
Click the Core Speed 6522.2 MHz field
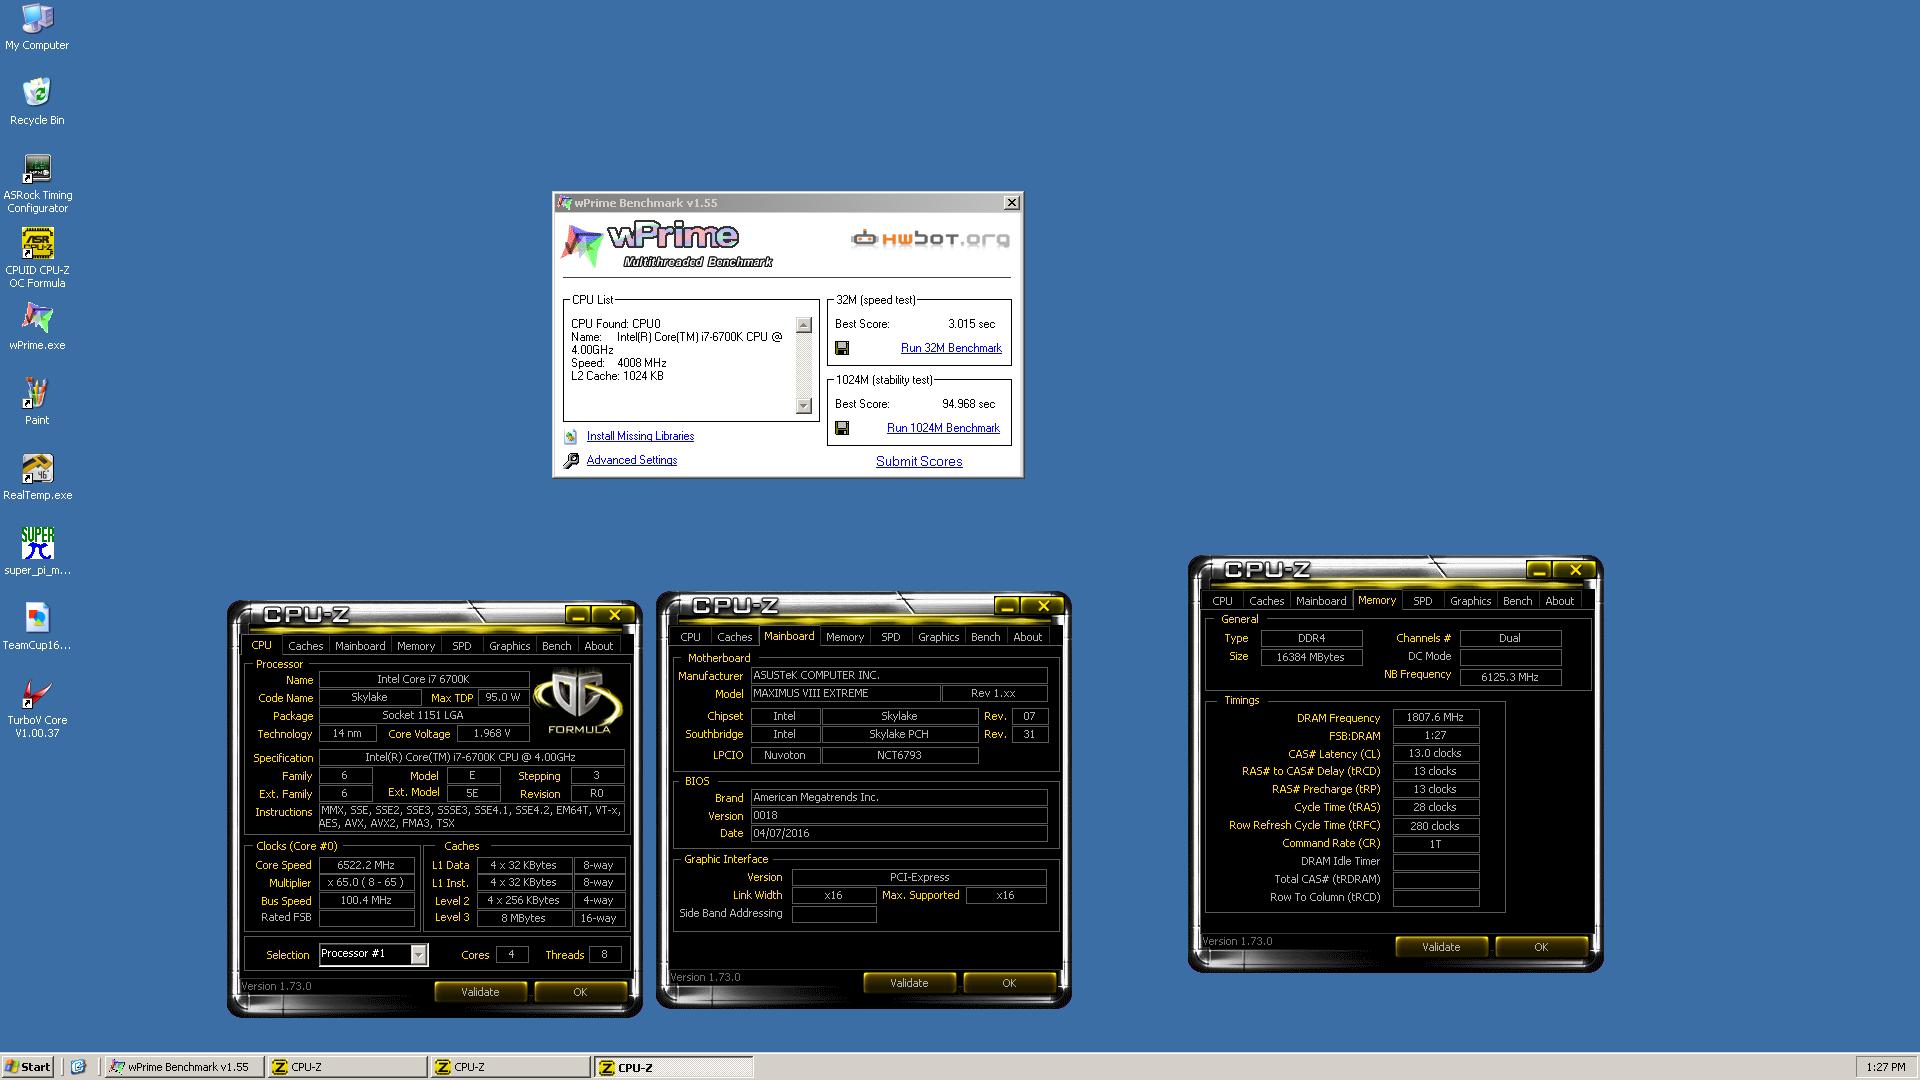coord(366,865)
